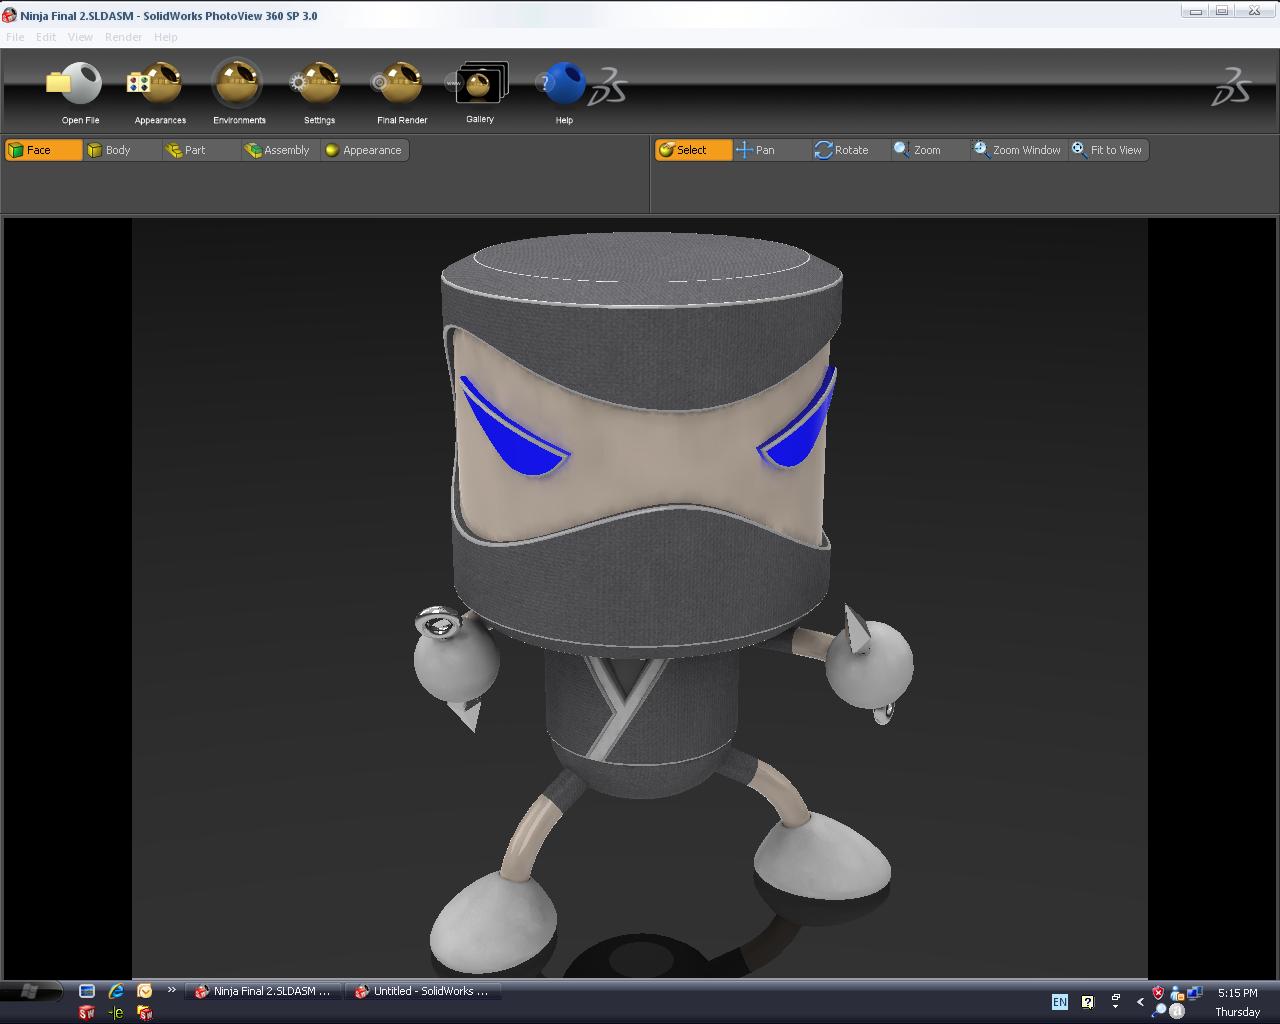The width and height of the screenshot is (1280, 1024).
Task: Click the network computers tray icon
Action: tap(1194, 993)
